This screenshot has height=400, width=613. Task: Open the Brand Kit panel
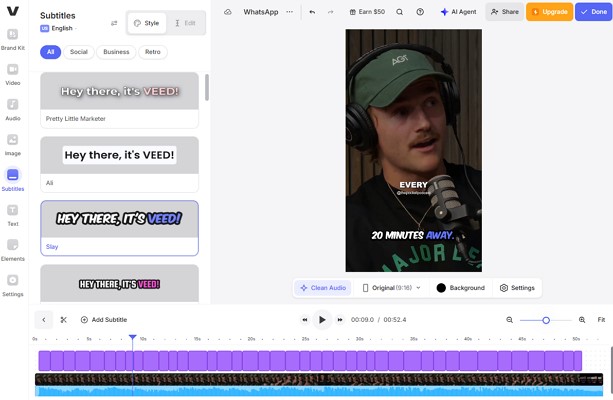13,39
